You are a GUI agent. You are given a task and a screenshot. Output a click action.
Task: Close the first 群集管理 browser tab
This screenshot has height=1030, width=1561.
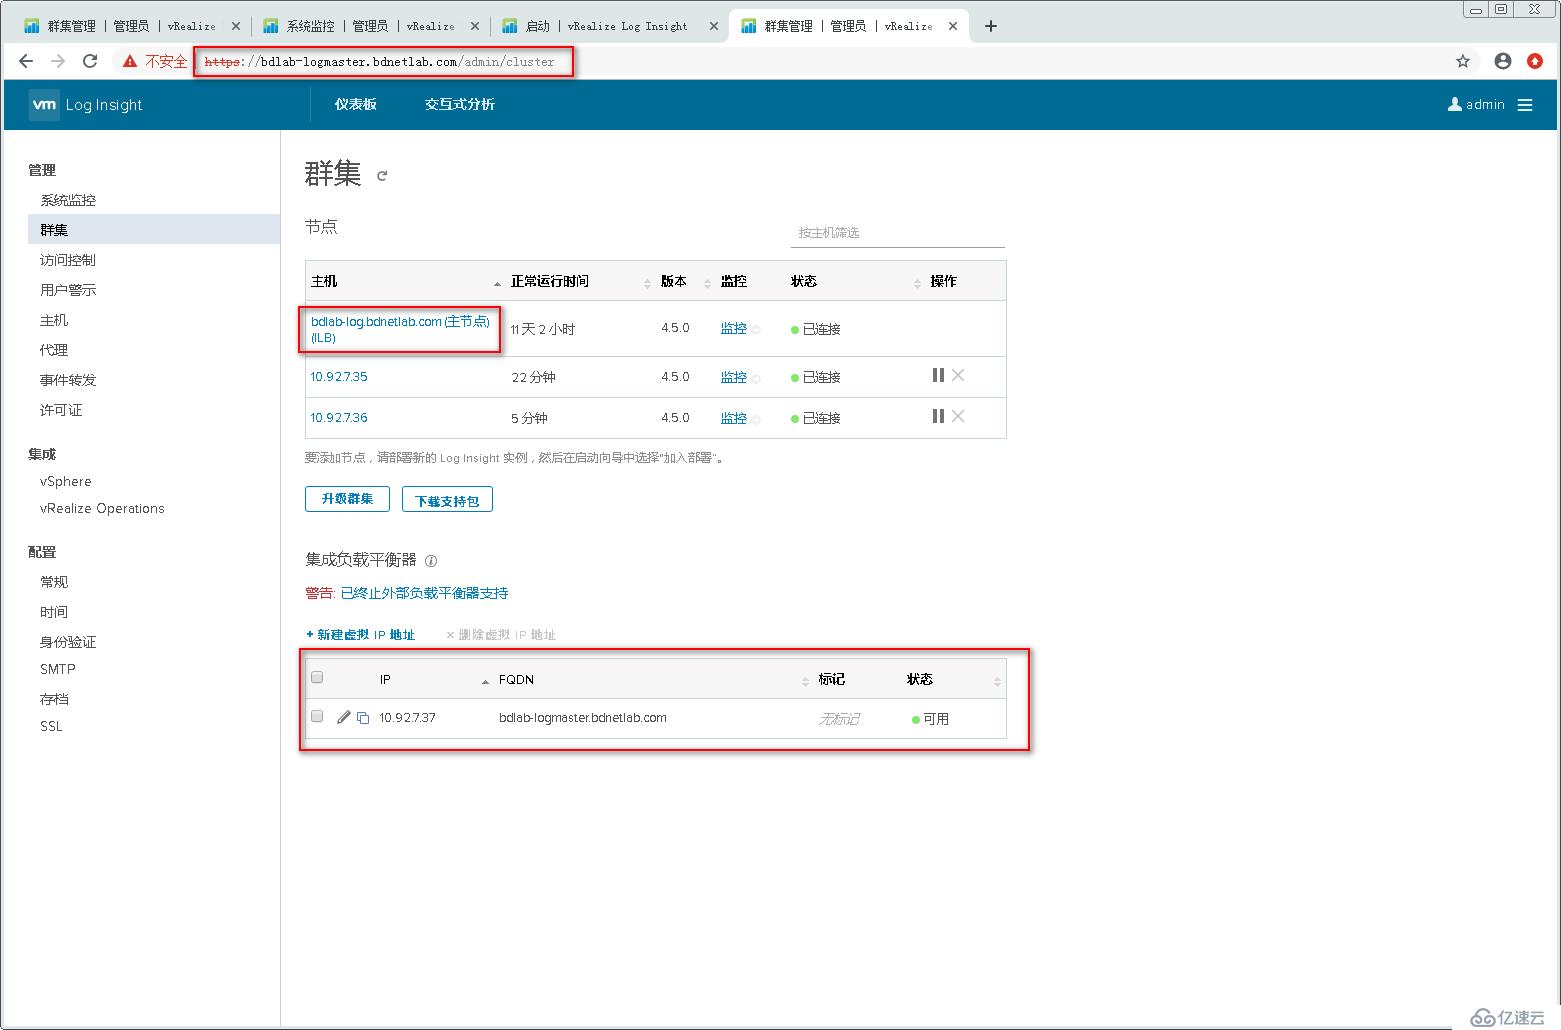[x=236, y=26]
